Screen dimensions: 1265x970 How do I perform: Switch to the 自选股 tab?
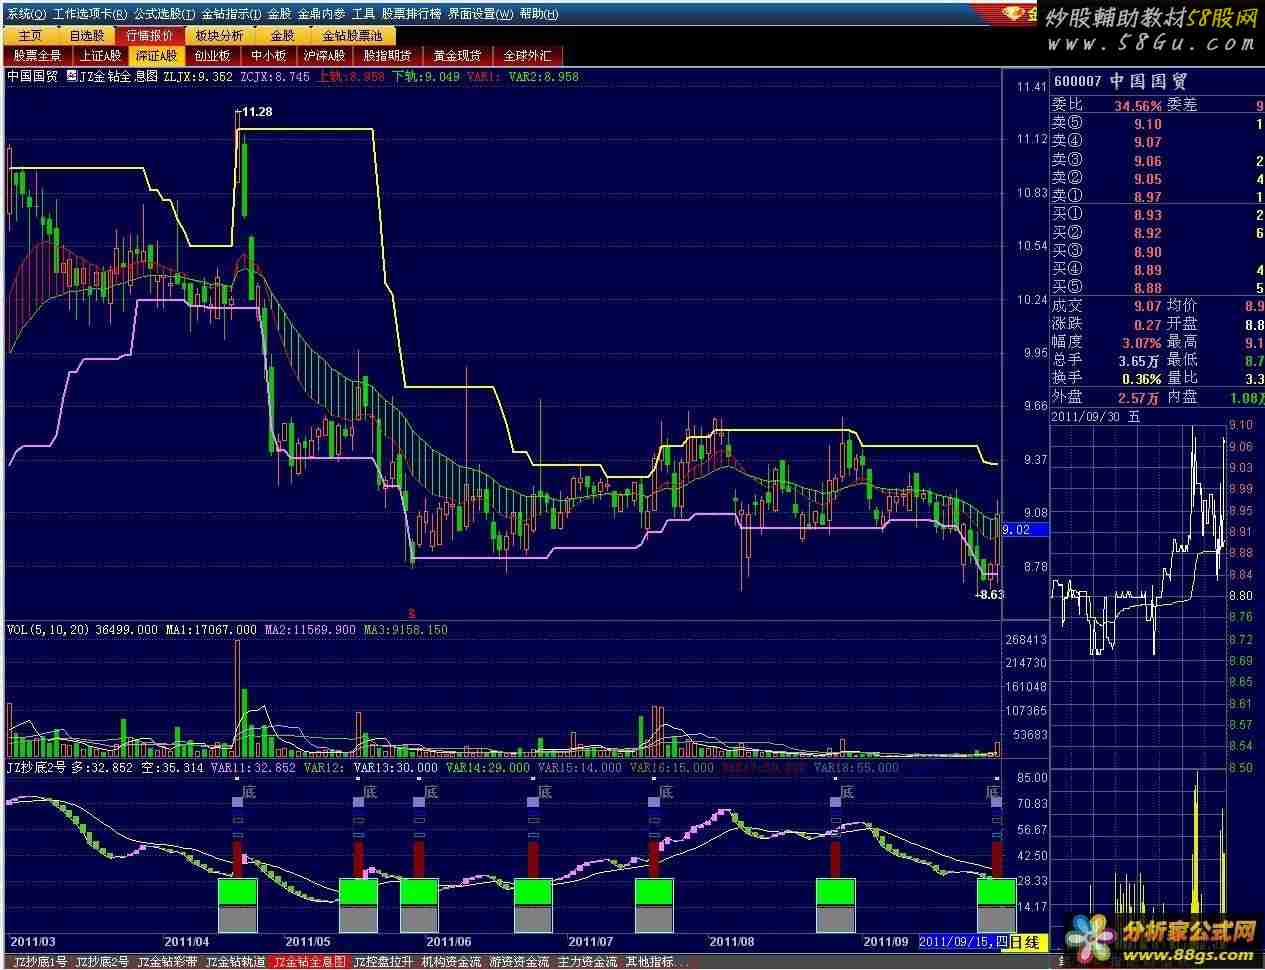(87, 35)
